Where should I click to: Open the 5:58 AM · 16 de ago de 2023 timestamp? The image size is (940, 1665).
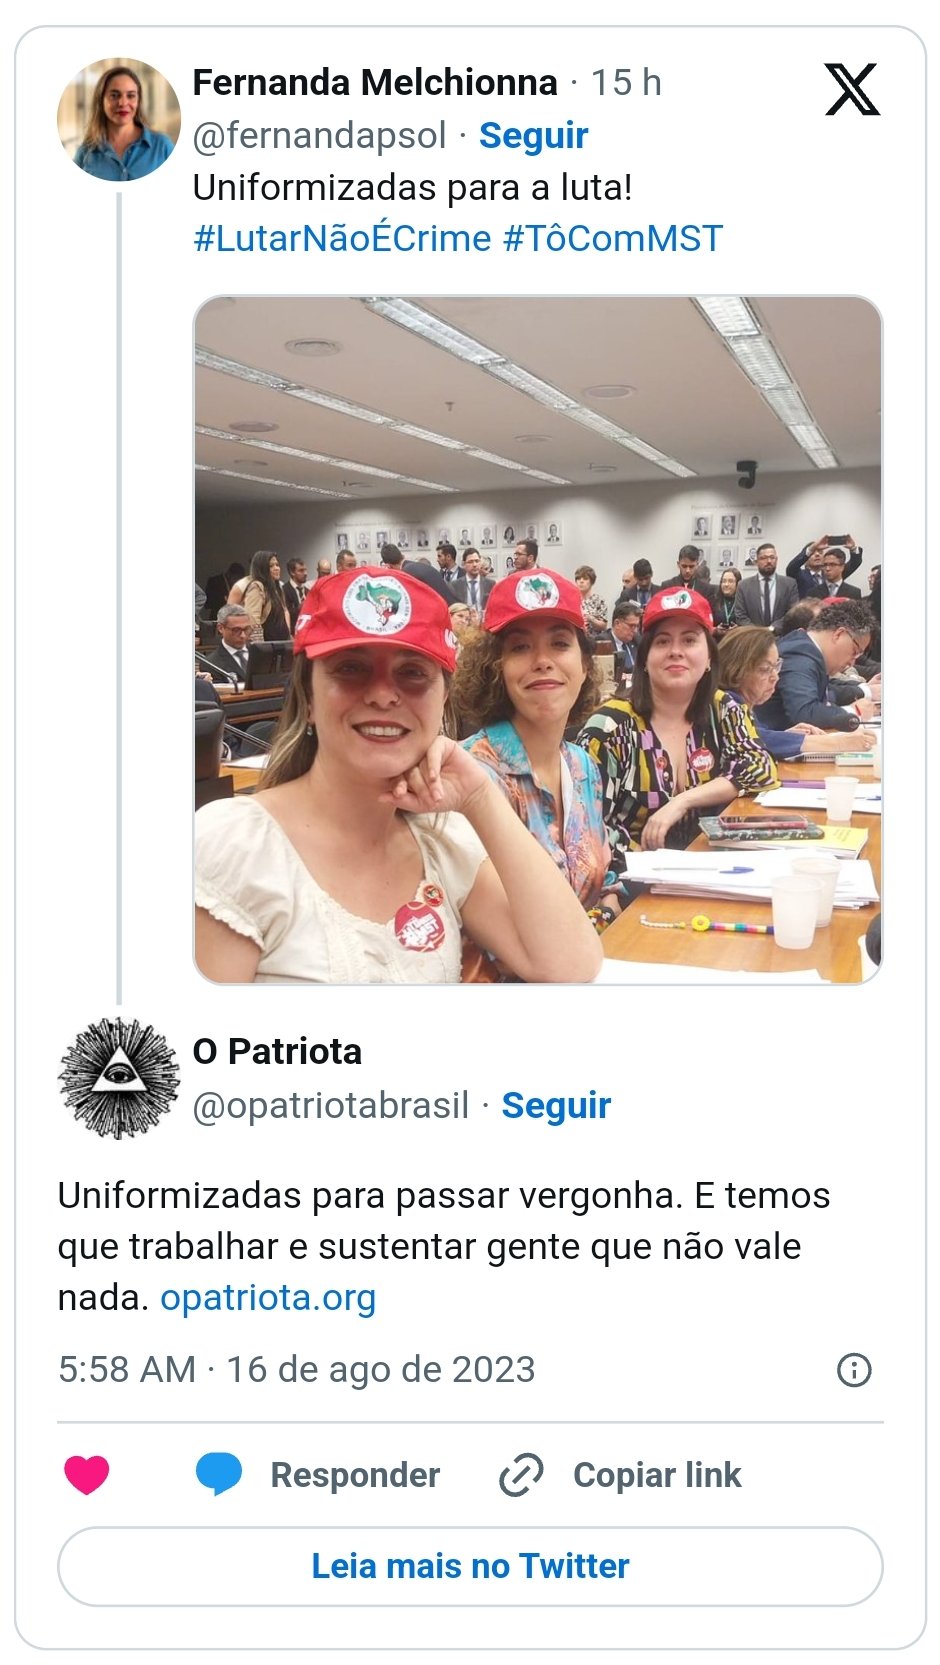[x=297, y=1369]
